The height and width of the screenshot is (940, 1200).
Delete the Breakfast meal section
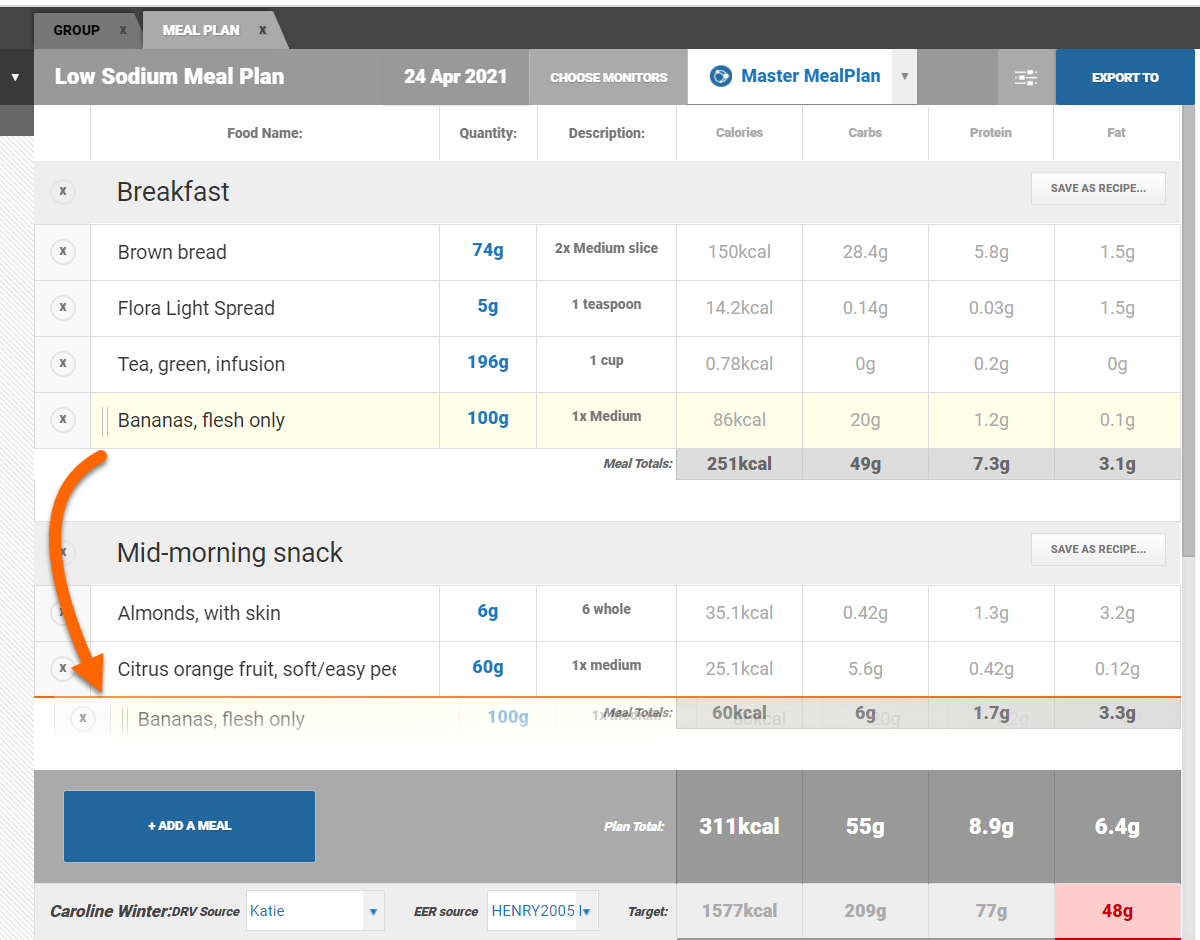tap(63, 191)
